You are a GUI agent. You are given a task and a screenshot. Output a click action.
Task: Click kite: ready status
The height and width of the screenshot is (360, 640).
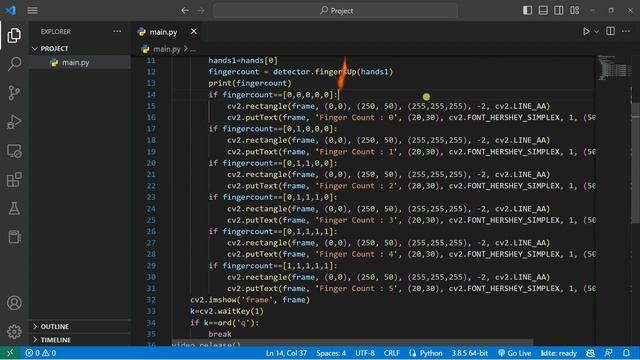click(x=558, y=353)
